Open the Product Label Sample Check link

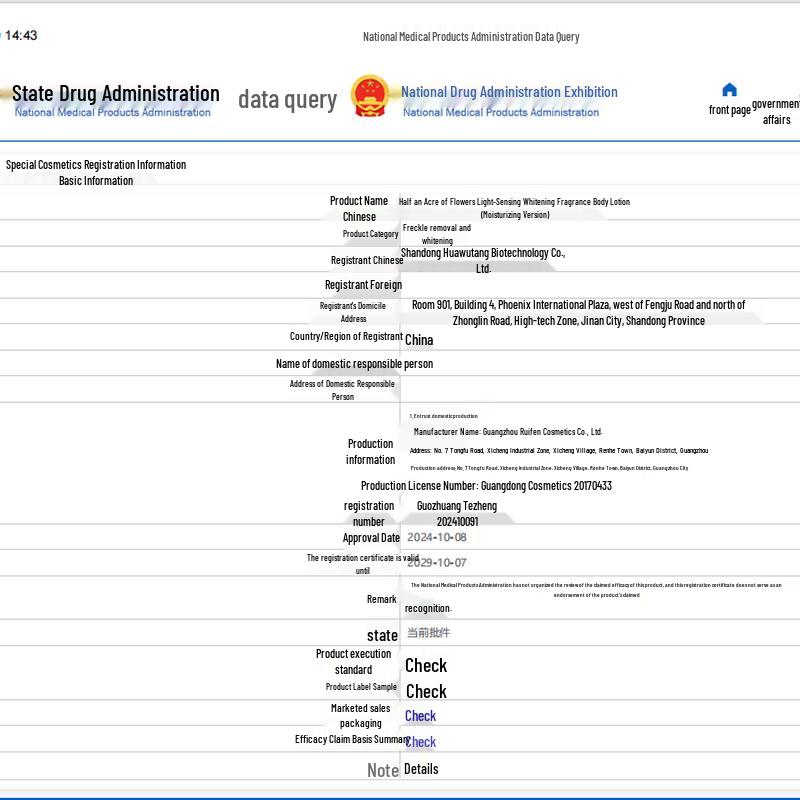click(425, 691)
